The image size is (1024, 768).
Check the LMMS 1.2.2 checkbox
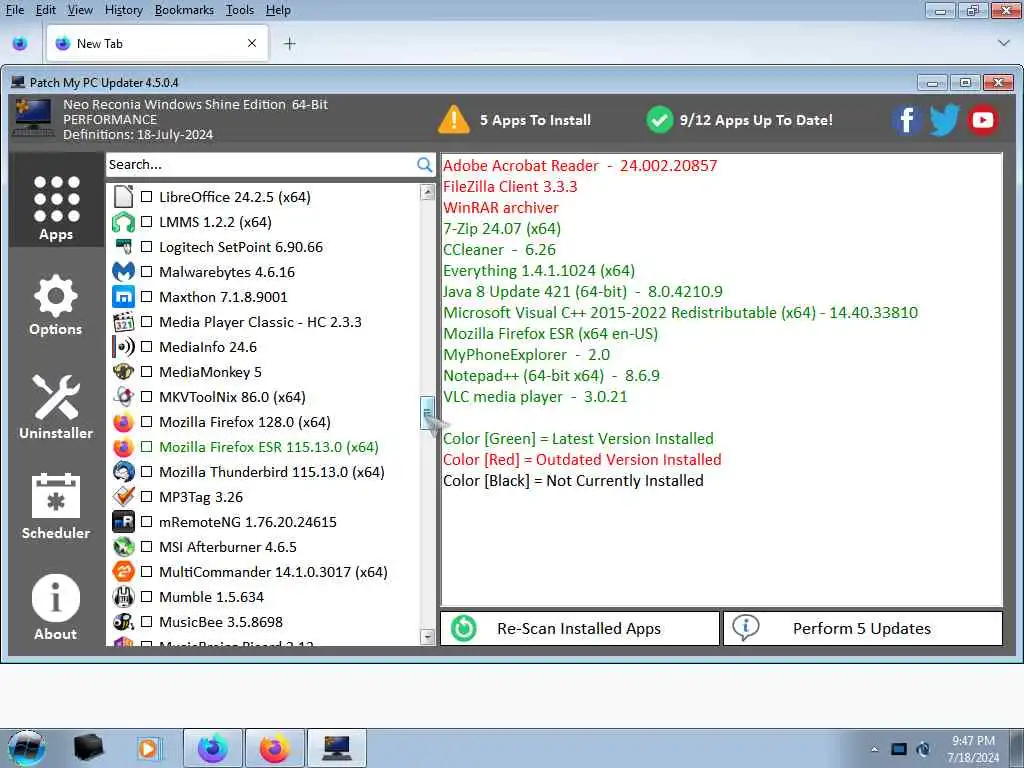click(147, 222)
